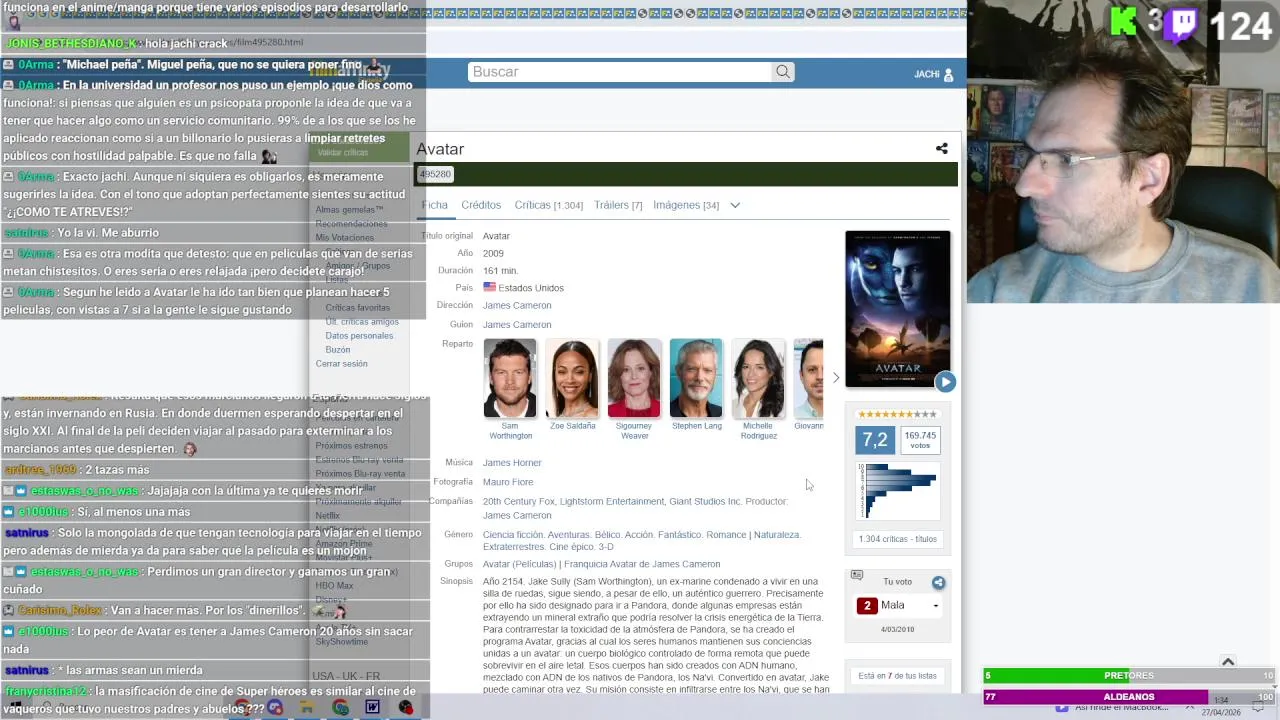Click the green PRETORES progress bar
This screenshot has height=720, width=1280.
point(1129,676)
